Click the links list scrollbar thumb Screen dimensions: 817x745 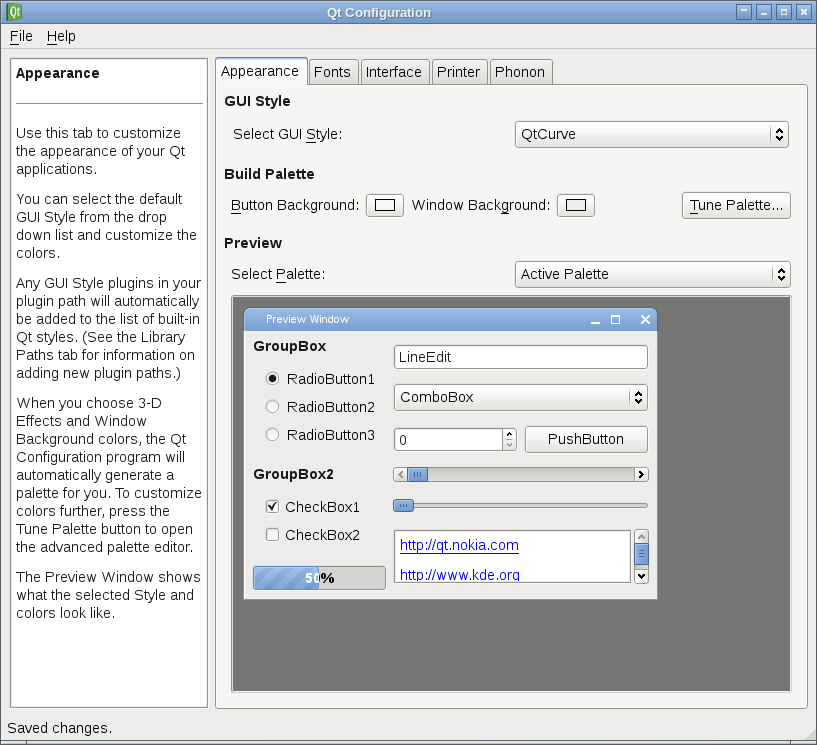641,554
